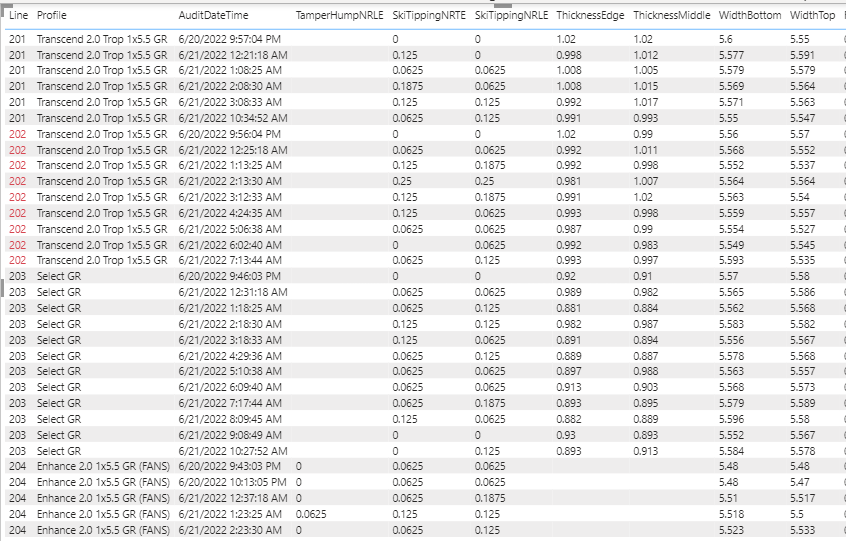Click the SkiTippingNRLE column header
The height and width of the screenshot is (541, 846).
click(511, 15)
